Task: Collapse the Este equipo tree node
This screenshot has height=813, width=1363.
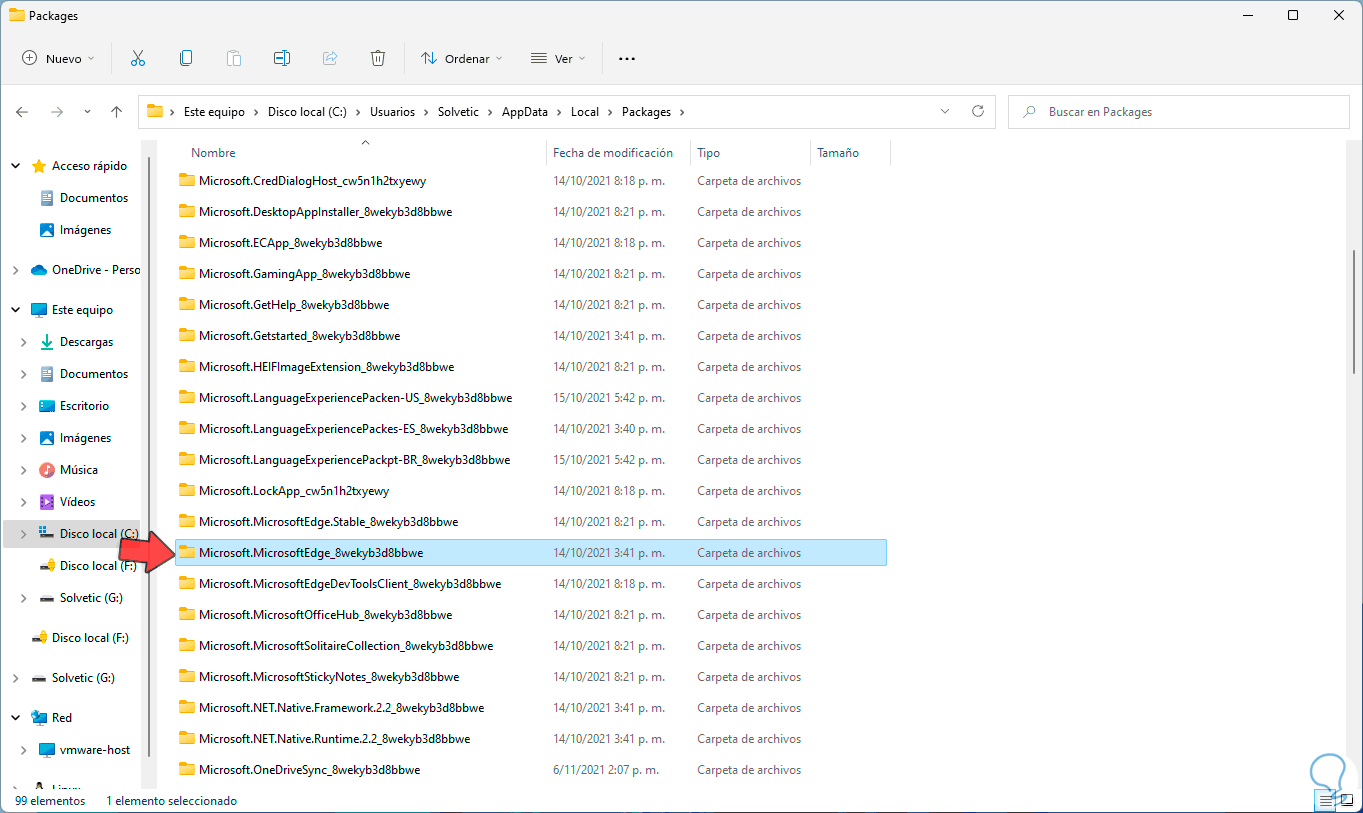Action: [x=16, y=310]
